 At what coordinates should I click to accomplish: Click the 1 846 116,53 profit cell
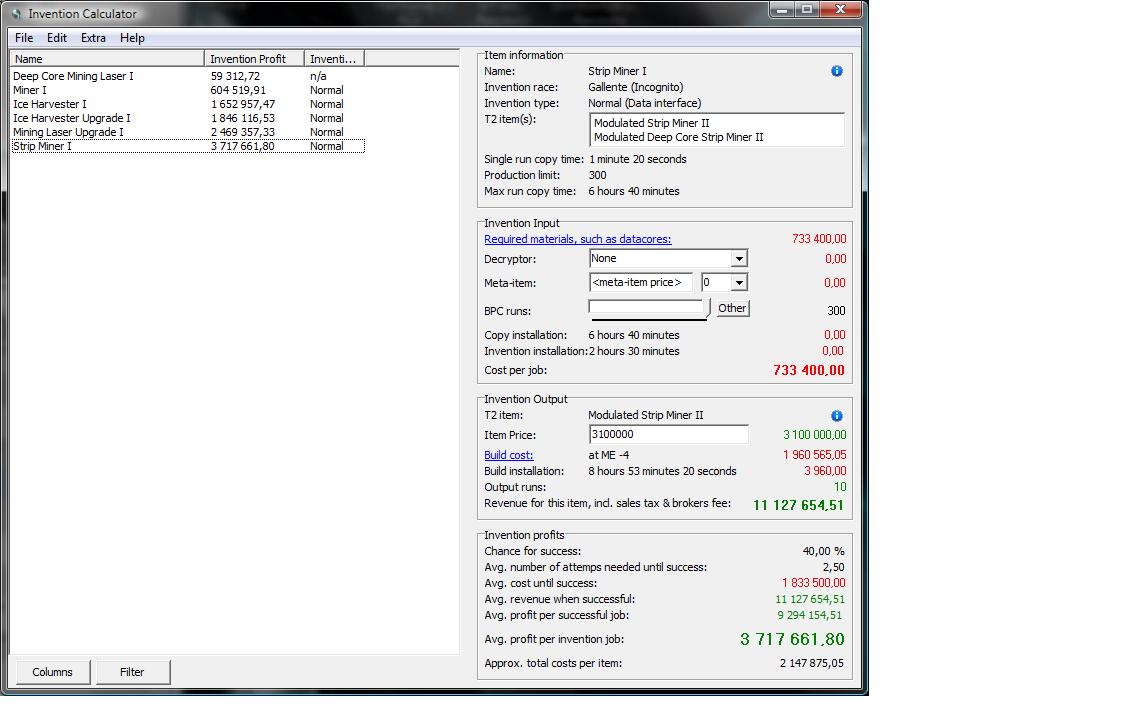pyautogui.click(x=242, y=118)
